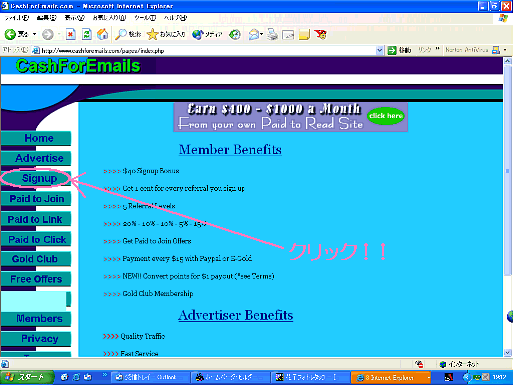Click the Stop loading icon
This screenshot has width=513, height=385.
tap(71, 34)
